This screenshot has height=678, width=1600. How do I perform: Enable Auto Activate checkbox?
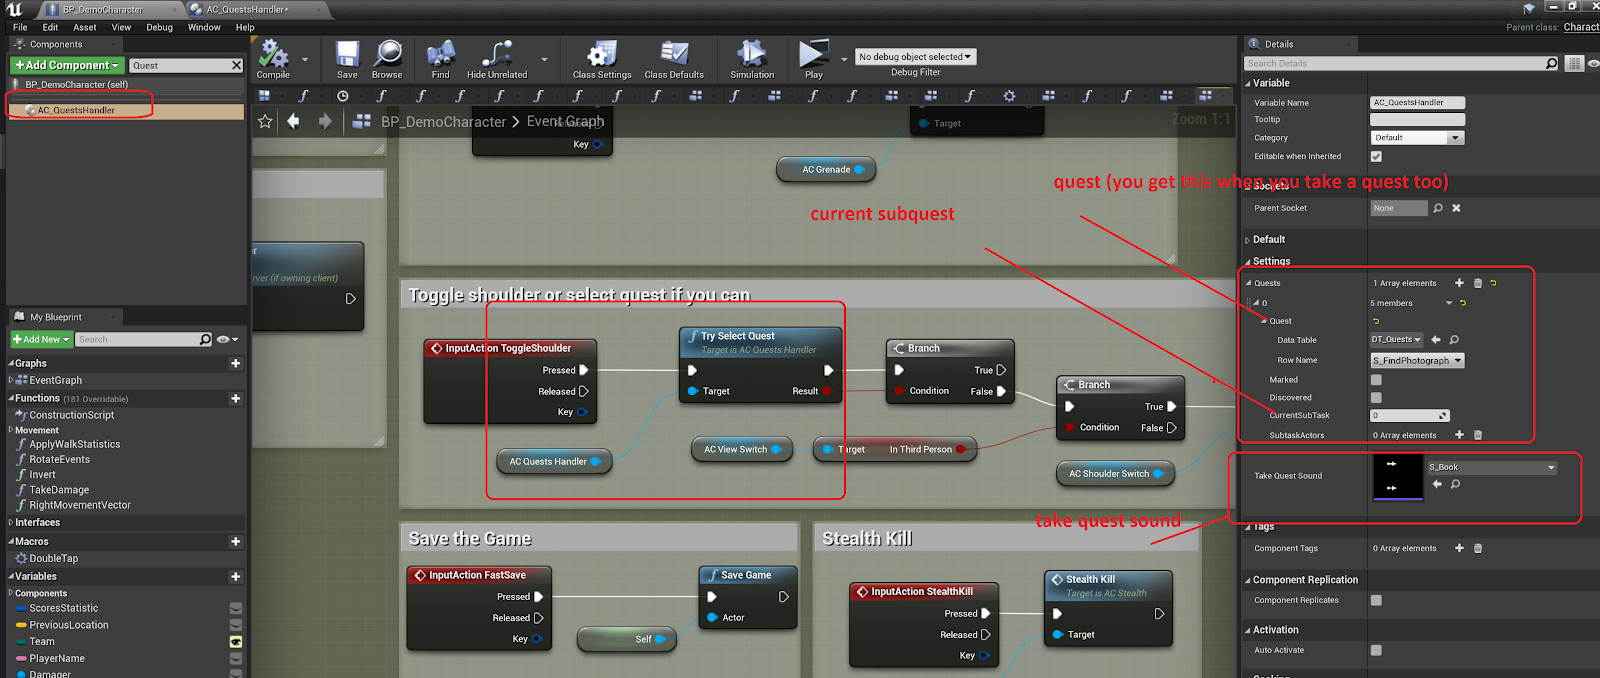[x=1376, y=650]
